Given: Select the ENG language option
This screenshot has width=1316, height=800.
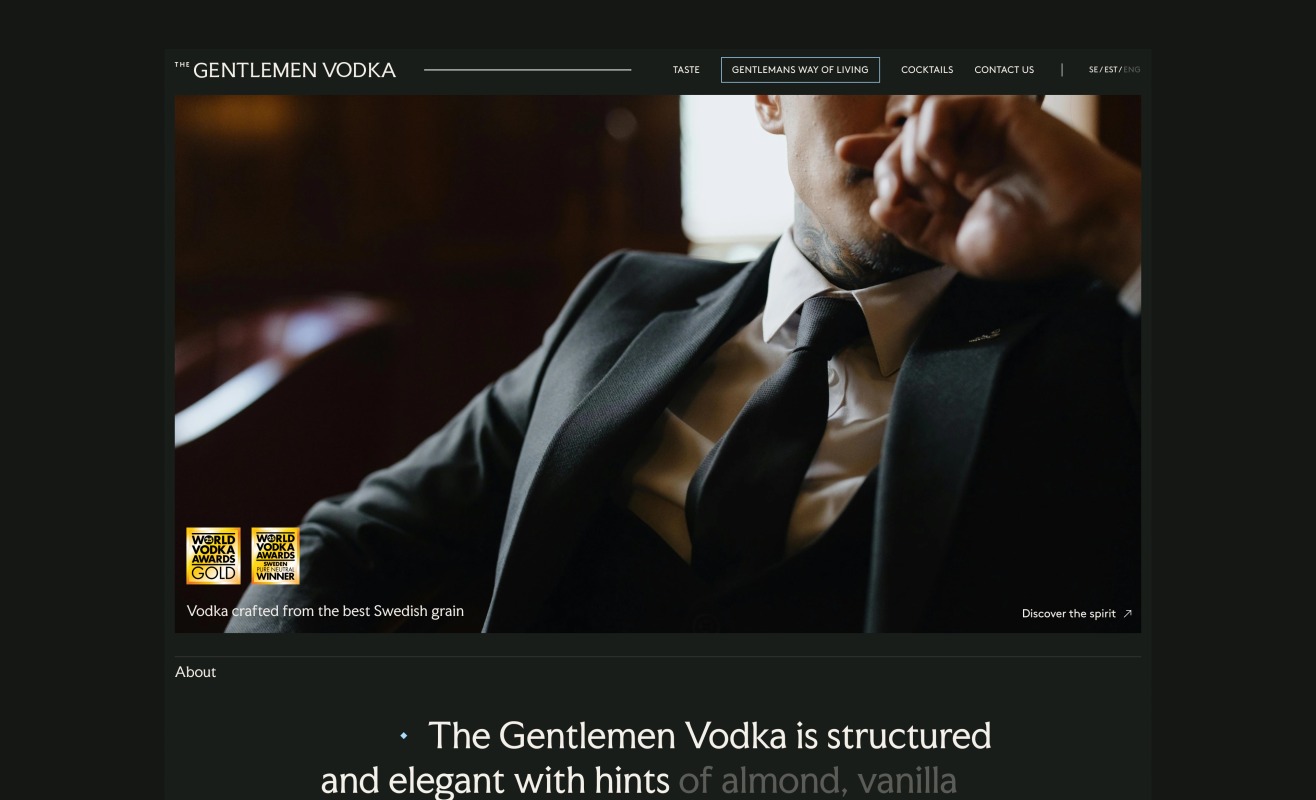Looking at the screenshot, I should click(1132, 70).
